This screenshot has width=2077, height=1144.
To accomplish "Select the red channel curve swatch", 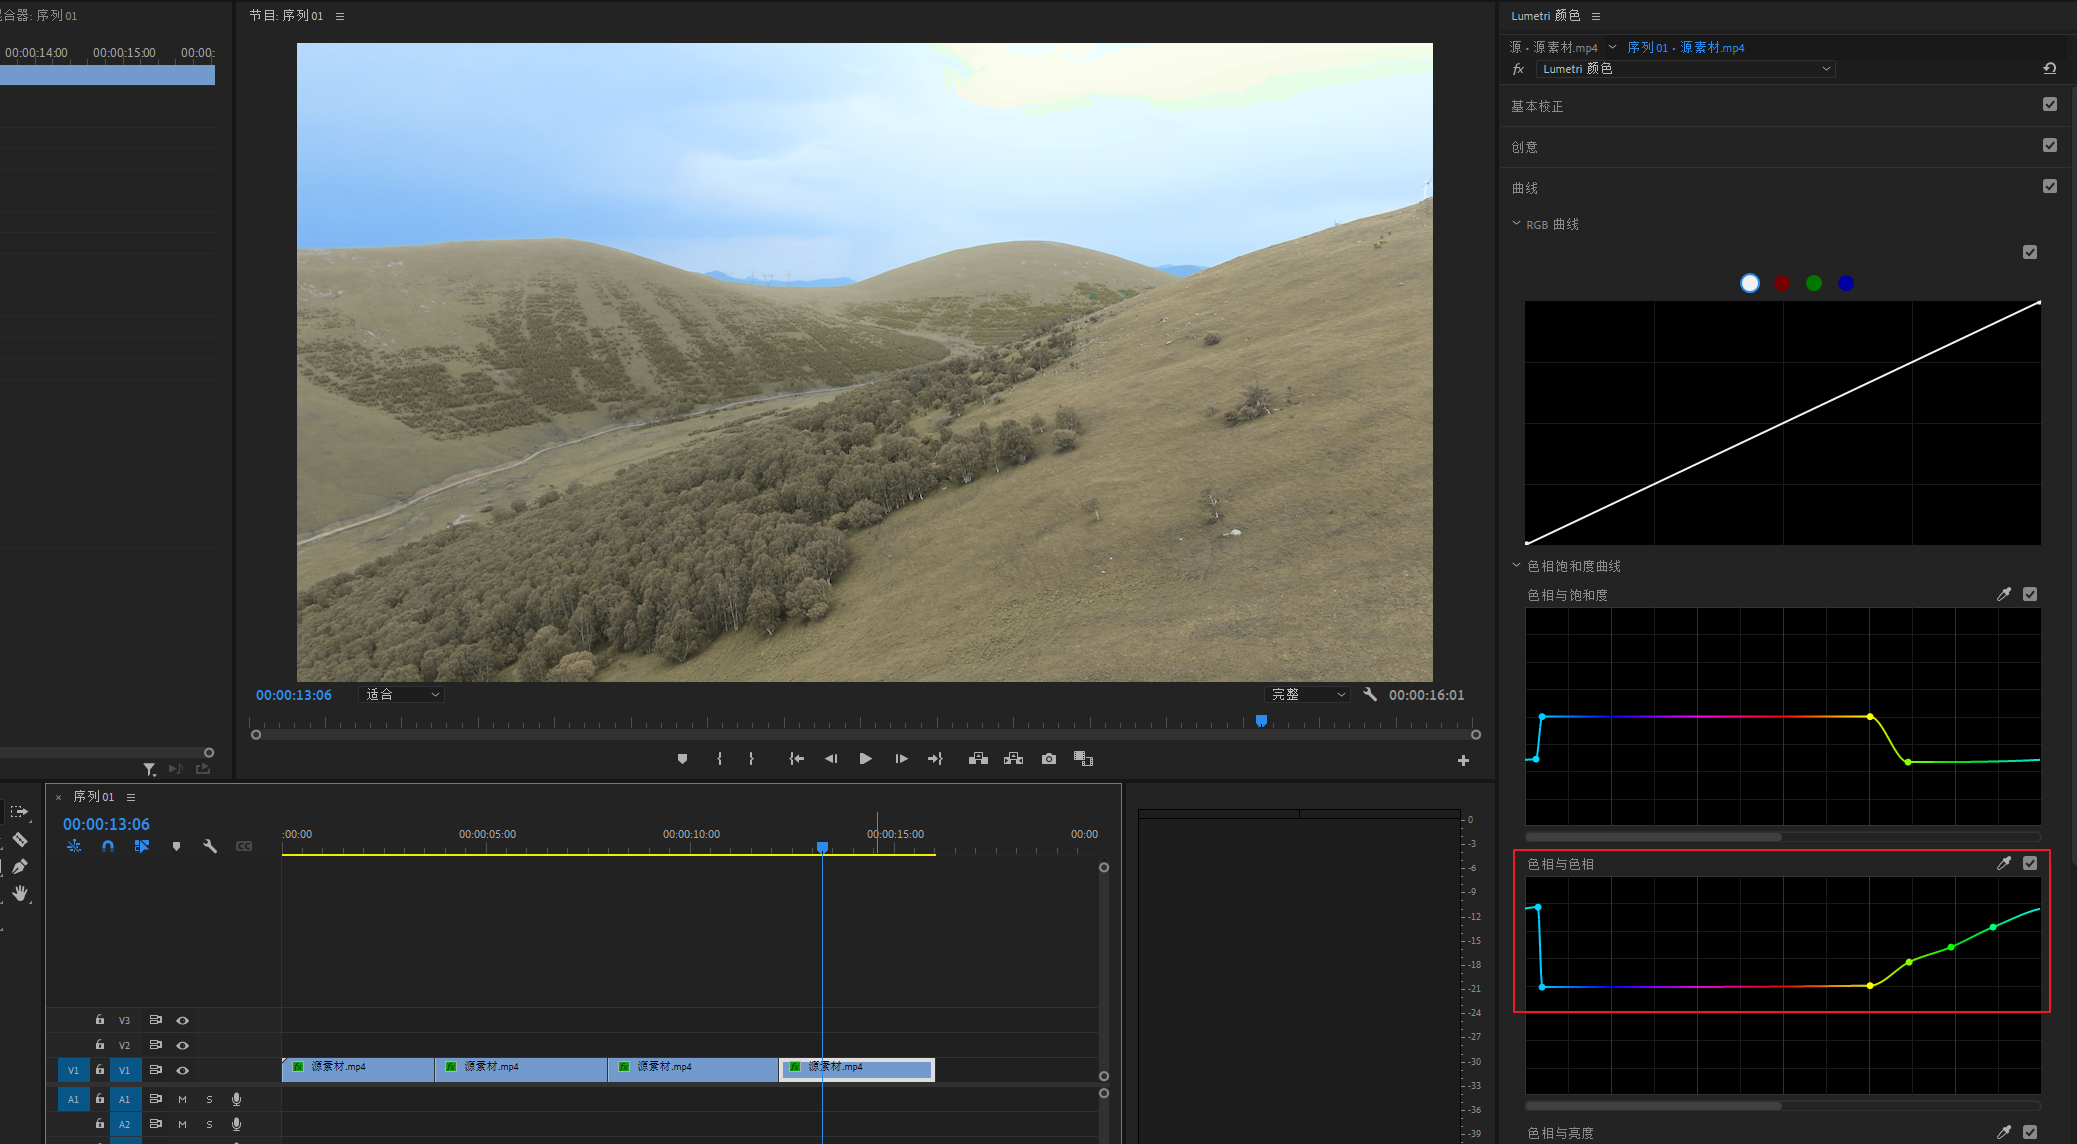I will (1782, 283).
